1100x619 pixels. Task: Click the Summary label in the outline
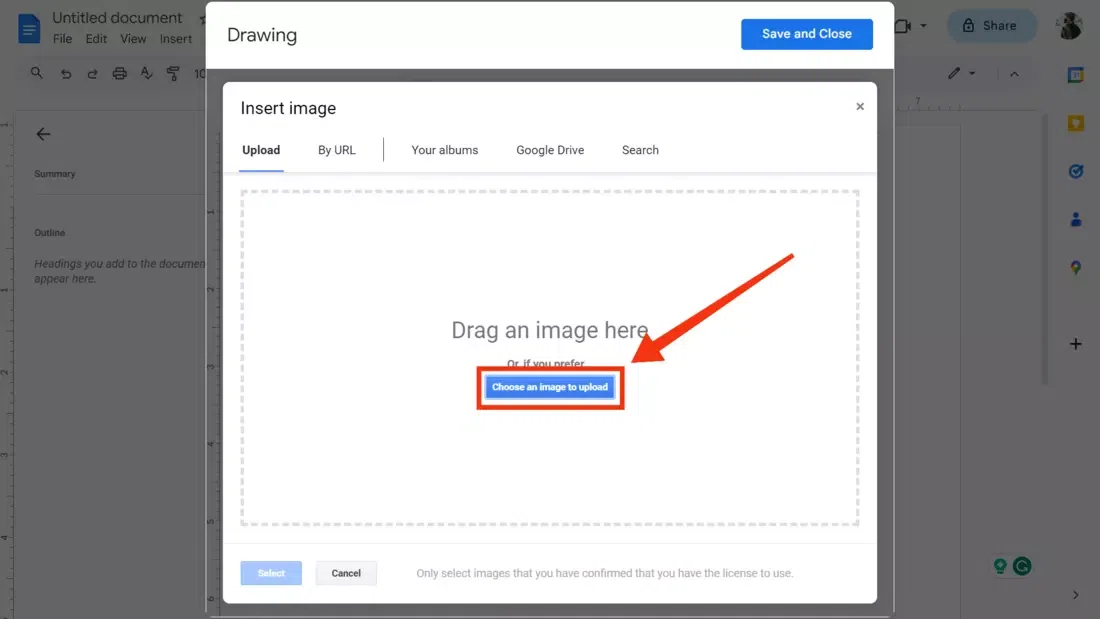point(55,174)
